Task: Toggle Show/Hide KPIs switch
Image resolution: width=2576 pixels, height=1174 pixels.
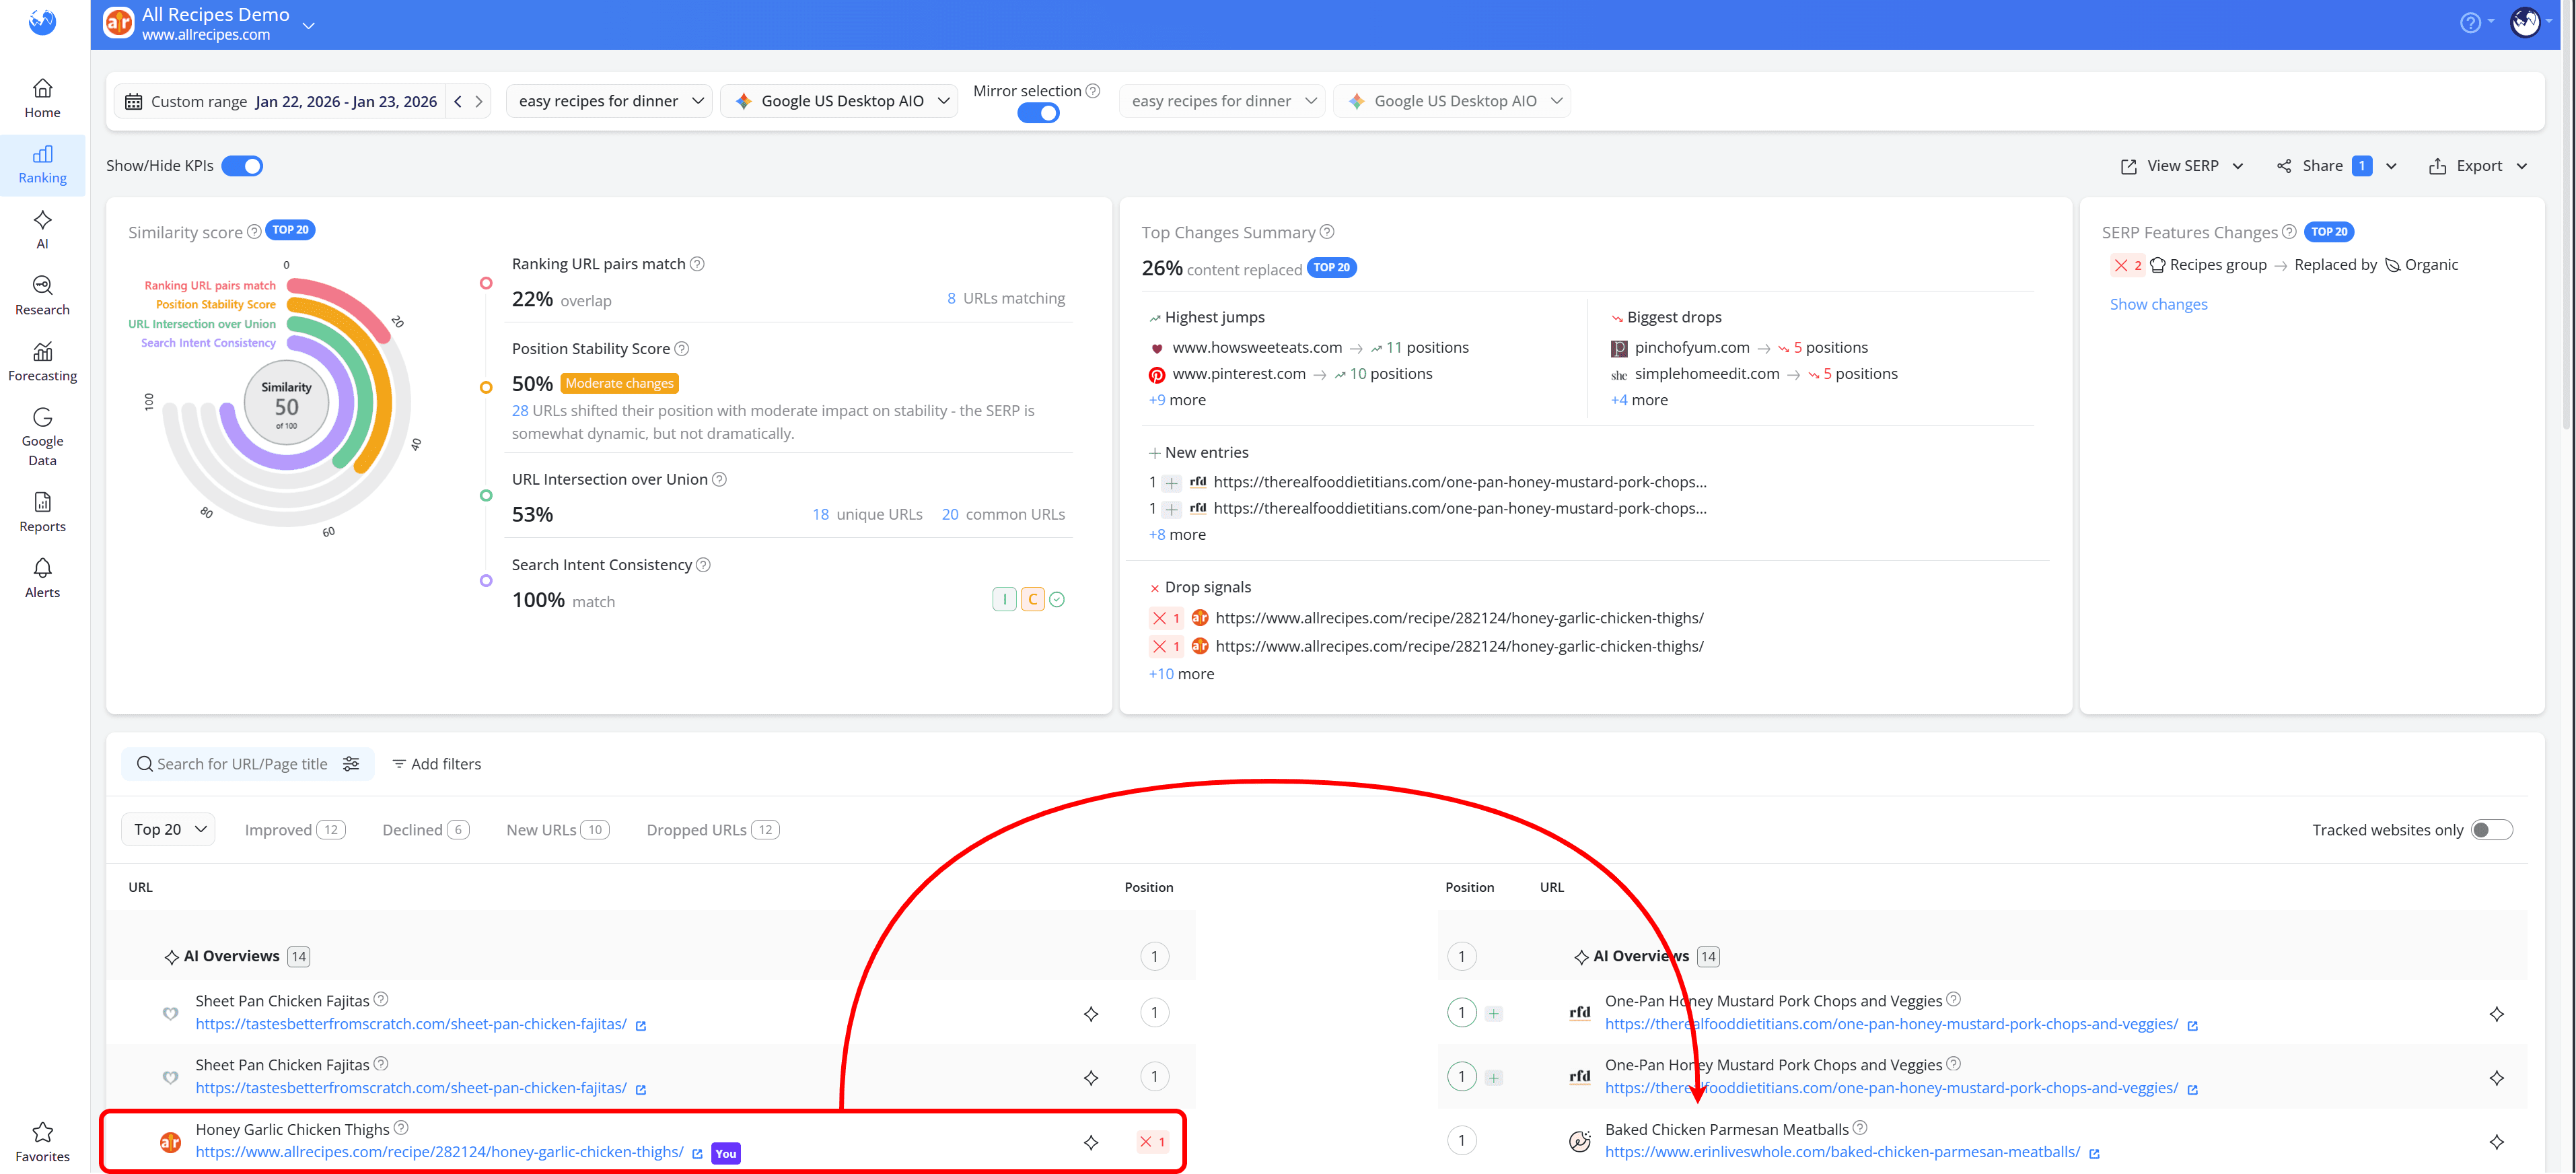Action: click(242, 165)
